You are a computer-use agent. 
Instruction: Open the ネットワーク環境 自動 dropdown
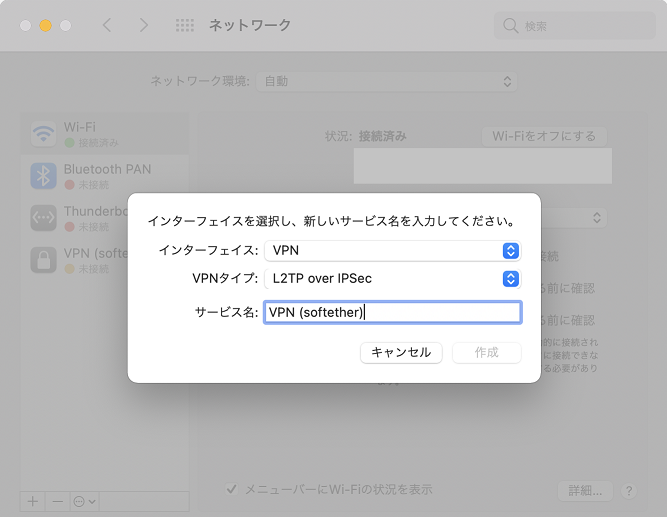(x=386, y=81)
